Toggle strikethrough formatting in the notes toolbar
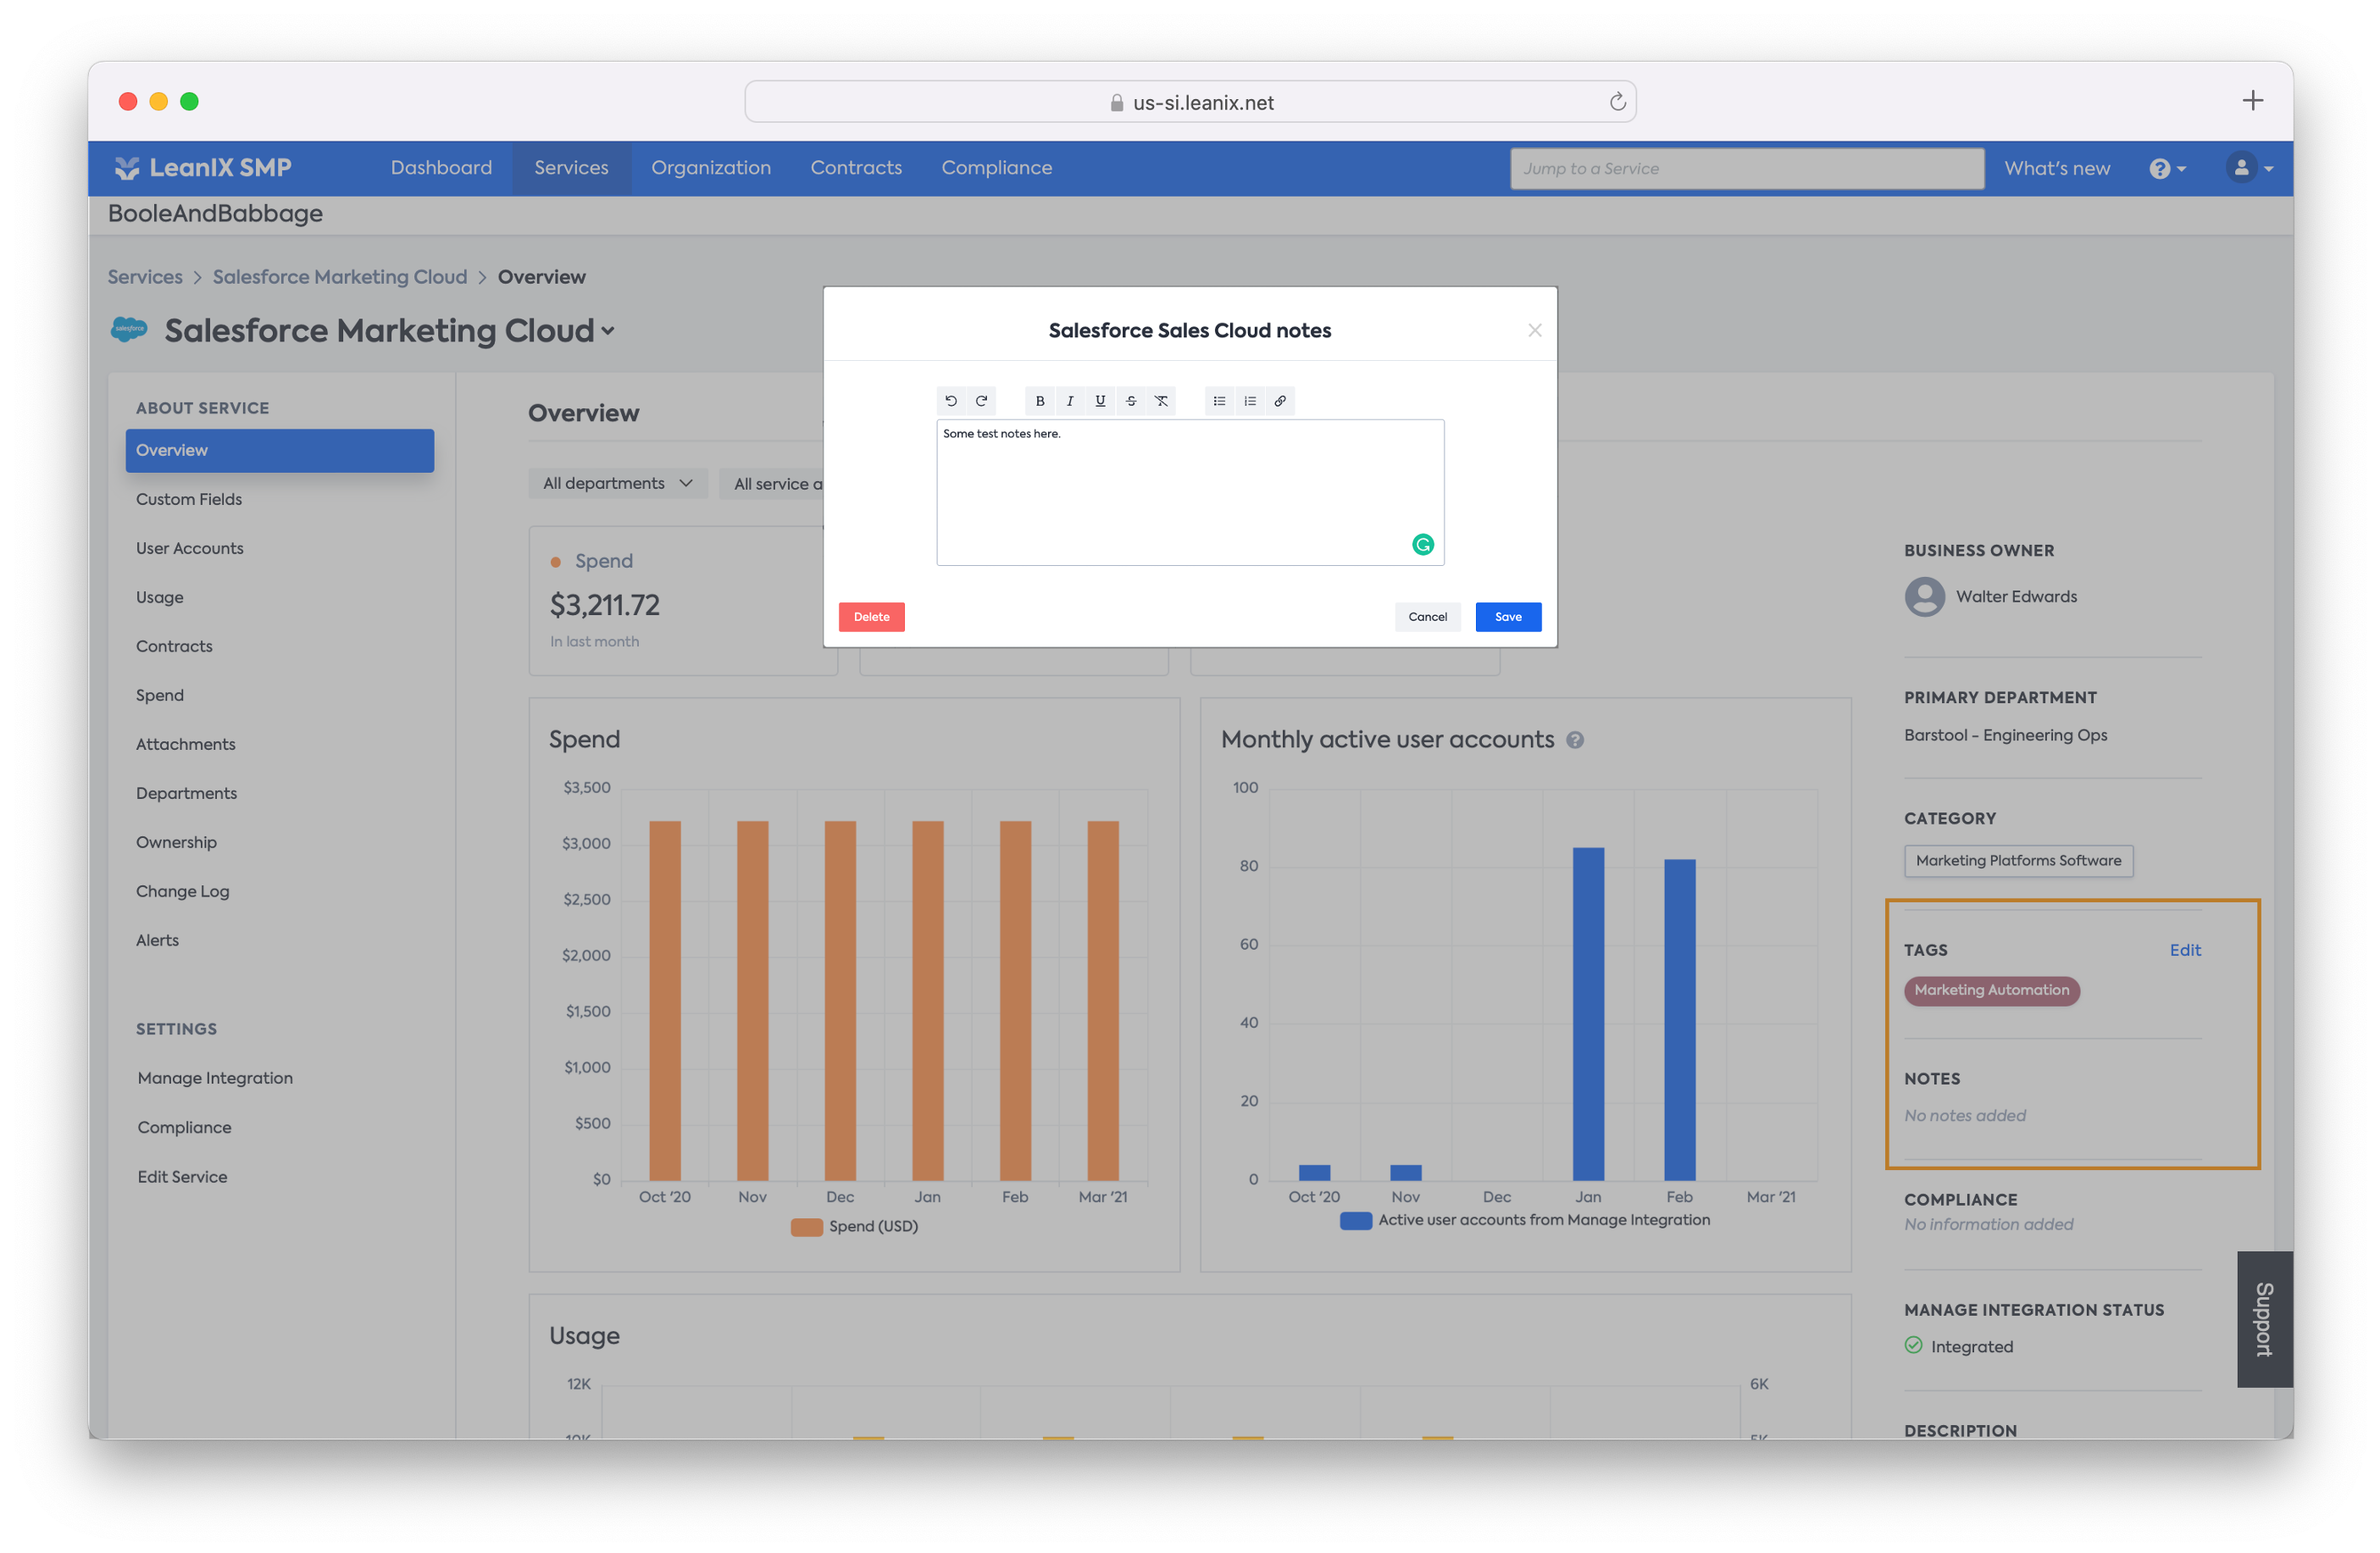 click(1131, 401)
